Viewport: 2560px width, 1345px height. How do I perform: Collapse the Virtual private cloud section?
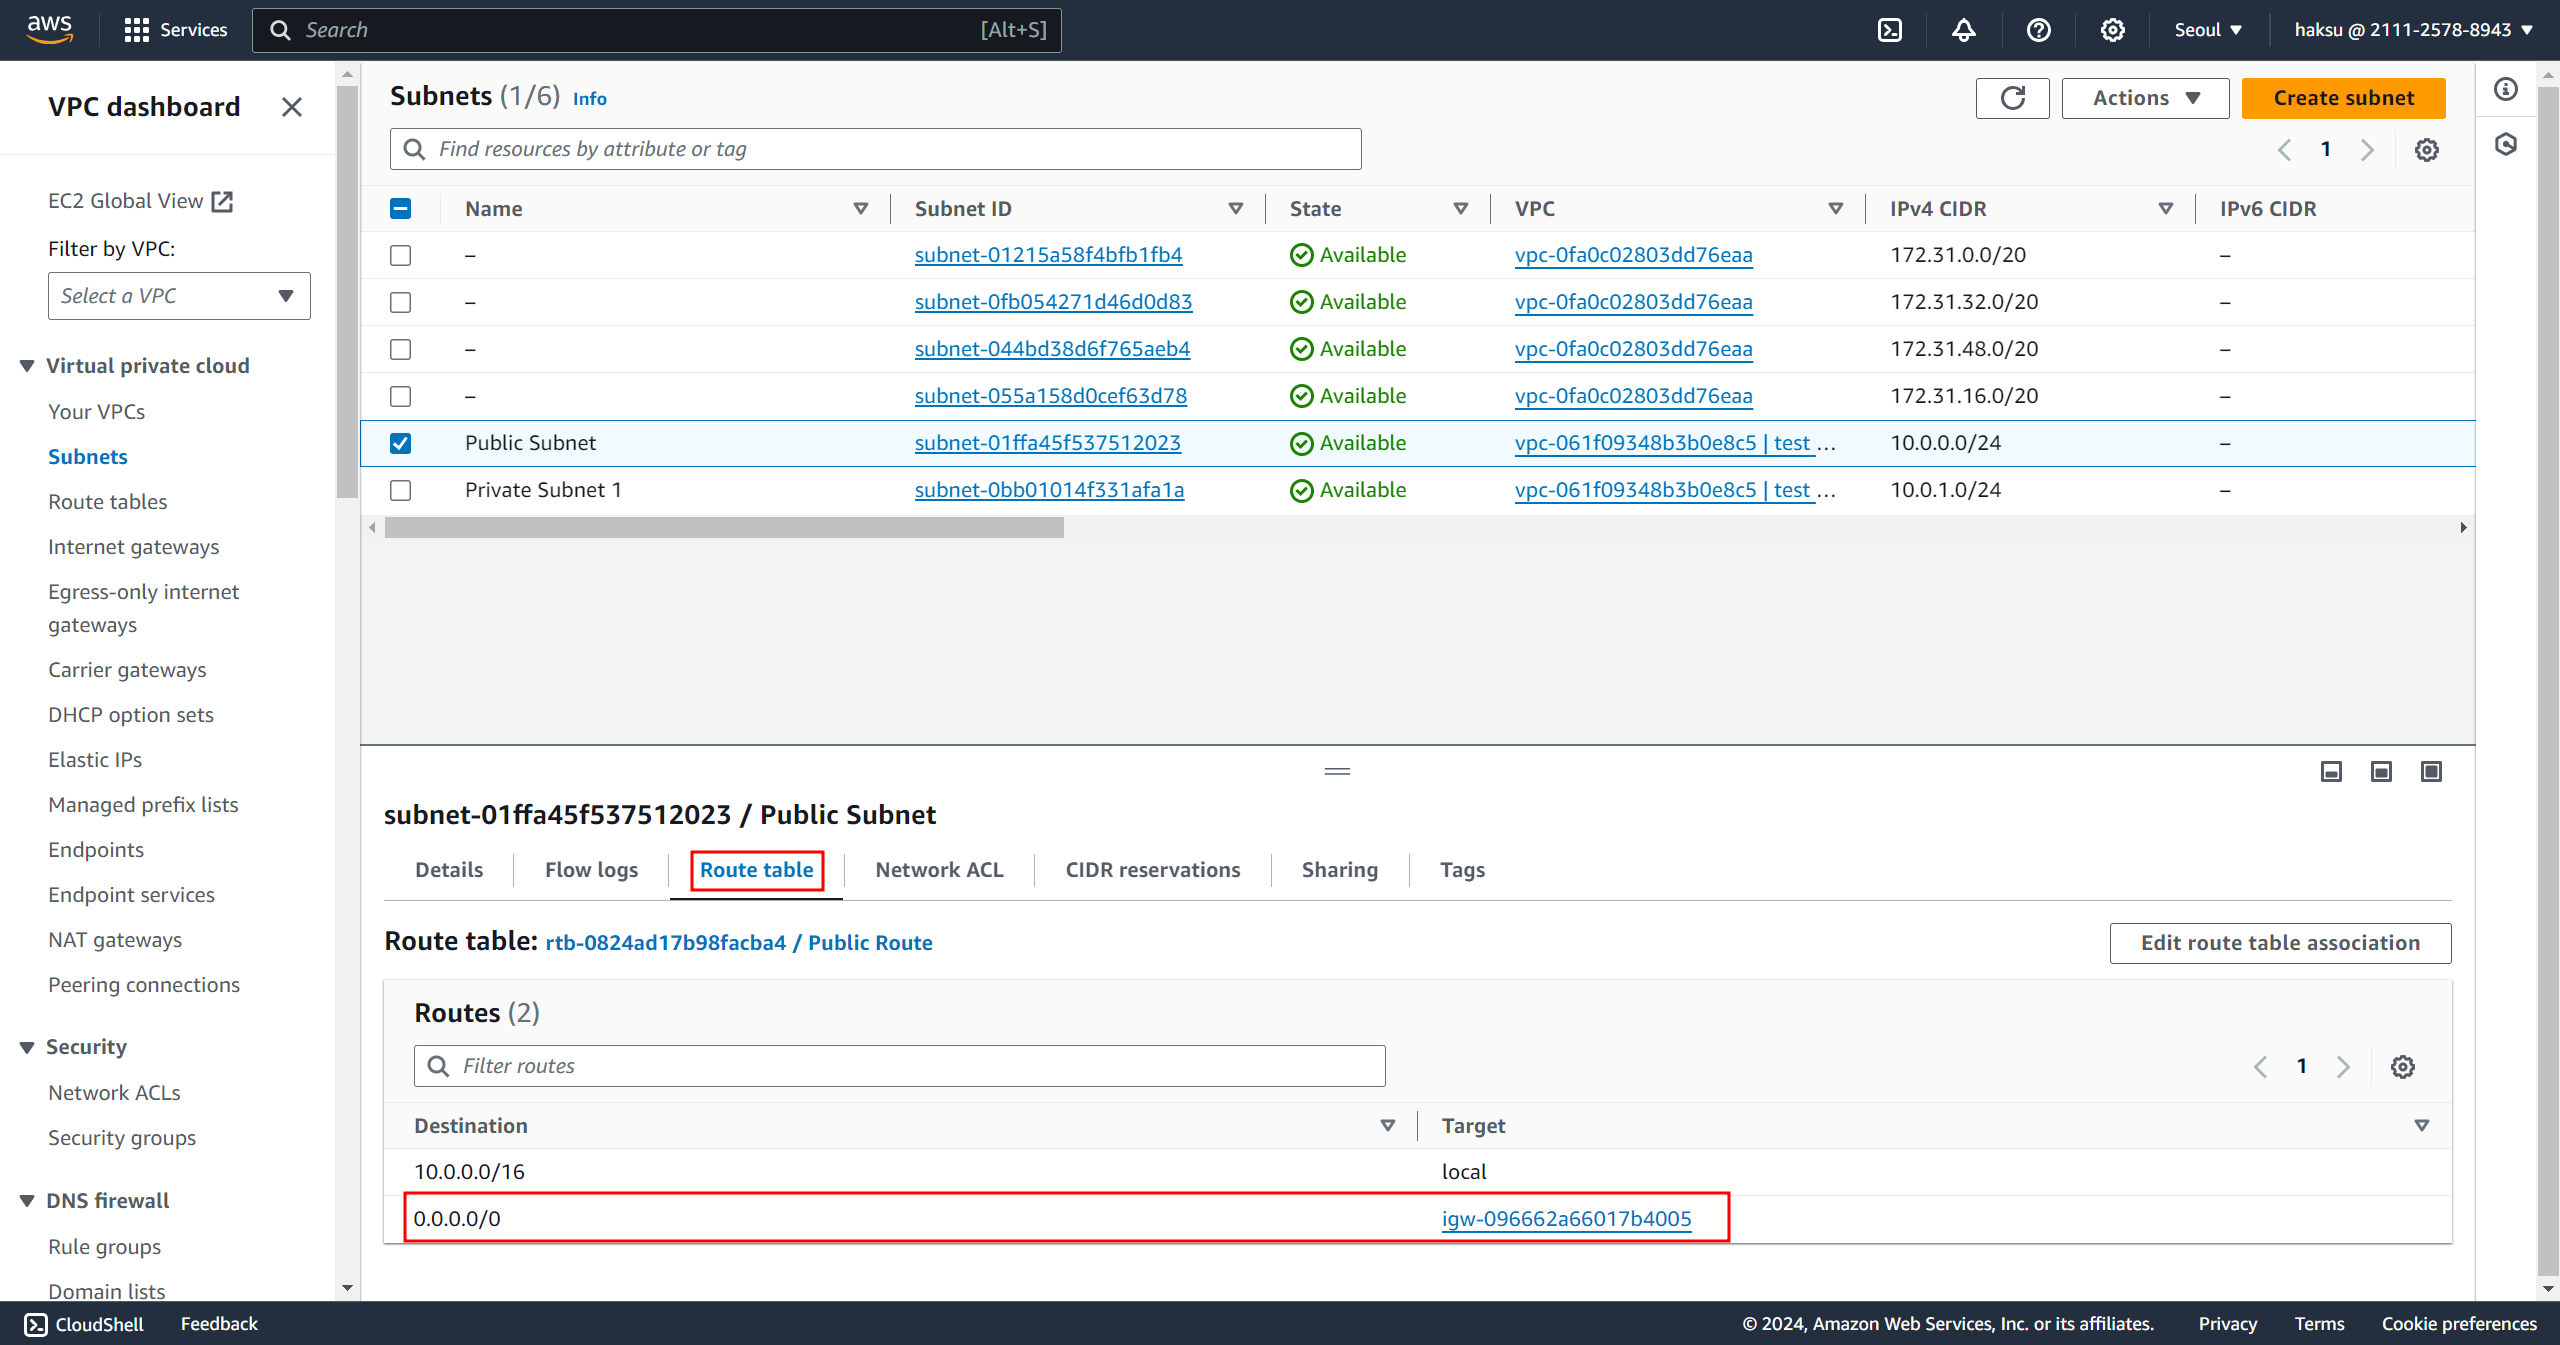27,366
